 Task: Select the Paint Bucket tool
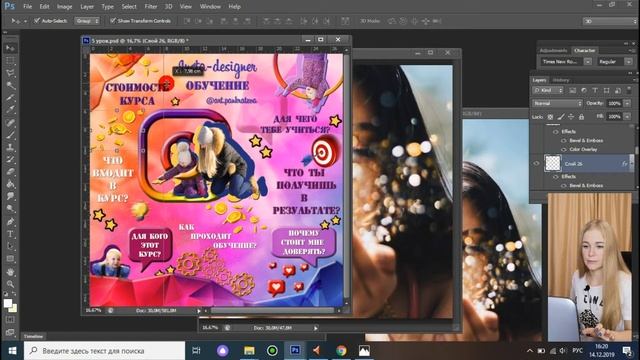[10, 184]
